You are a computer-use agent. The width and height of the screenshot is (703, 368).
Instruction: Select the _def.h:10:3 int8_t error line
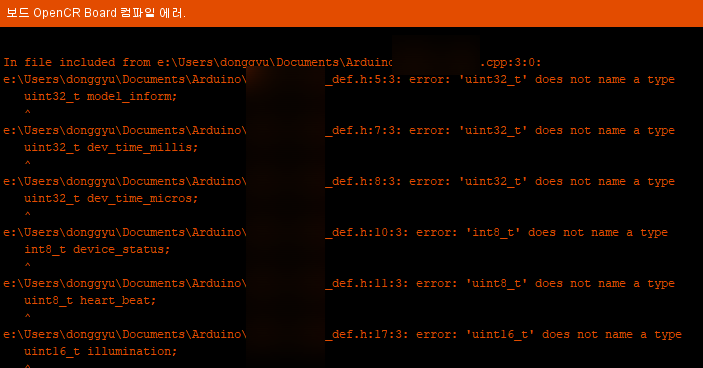(335, 233)
